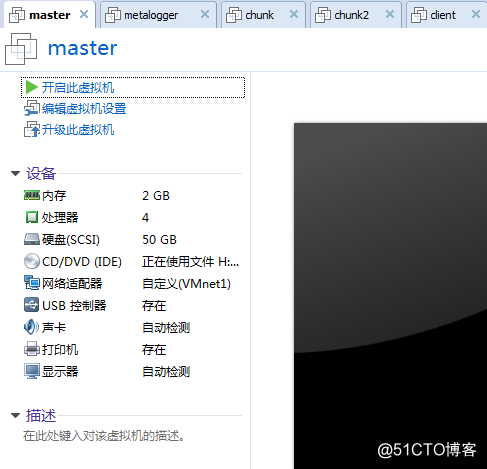Select the 硬盘(SCSI) device label
Screen dimensions: 487x469
[x=71, y=240]
